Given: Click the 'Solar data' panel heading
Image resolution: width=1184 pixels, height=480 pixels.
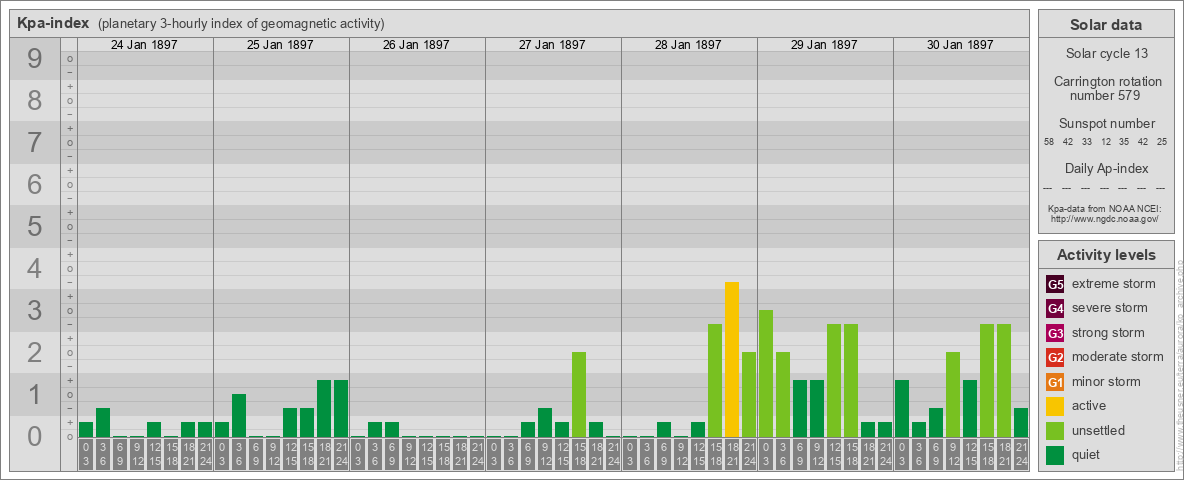Looking at the screenshot, I should (x=1105, y=25).
